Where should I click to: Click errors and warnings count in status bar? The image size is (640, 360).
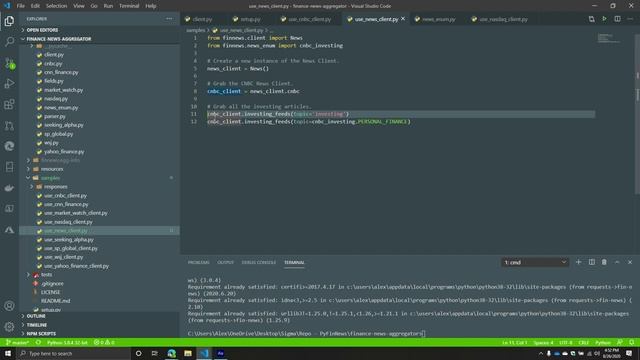coord(104,342)
